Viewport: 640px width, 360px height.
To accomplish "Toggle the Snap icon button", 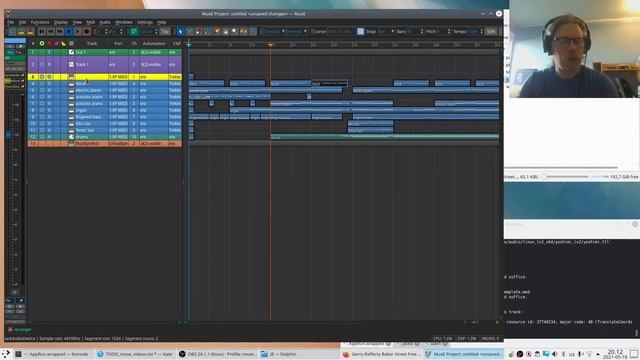I will pyautogui.click(x=361, y=31).
